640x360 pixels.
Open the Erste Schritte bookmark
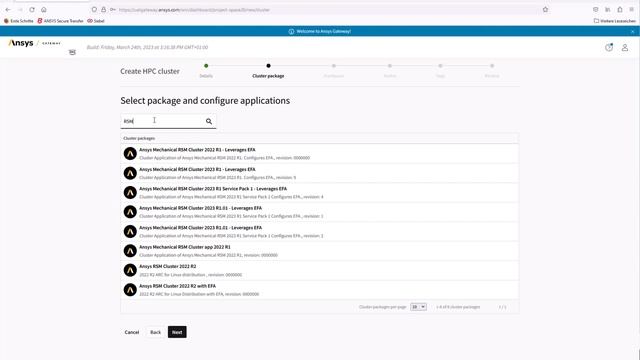click(18, 21)
